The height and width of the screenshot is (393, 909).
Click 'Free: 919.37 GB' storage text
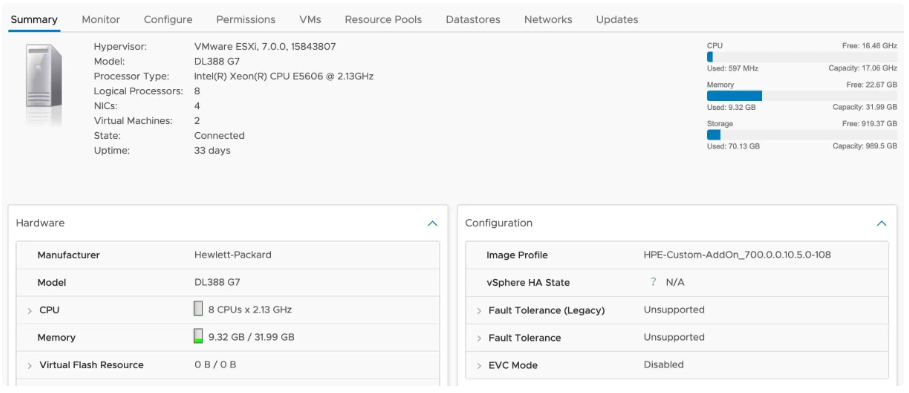pos(870,123)
